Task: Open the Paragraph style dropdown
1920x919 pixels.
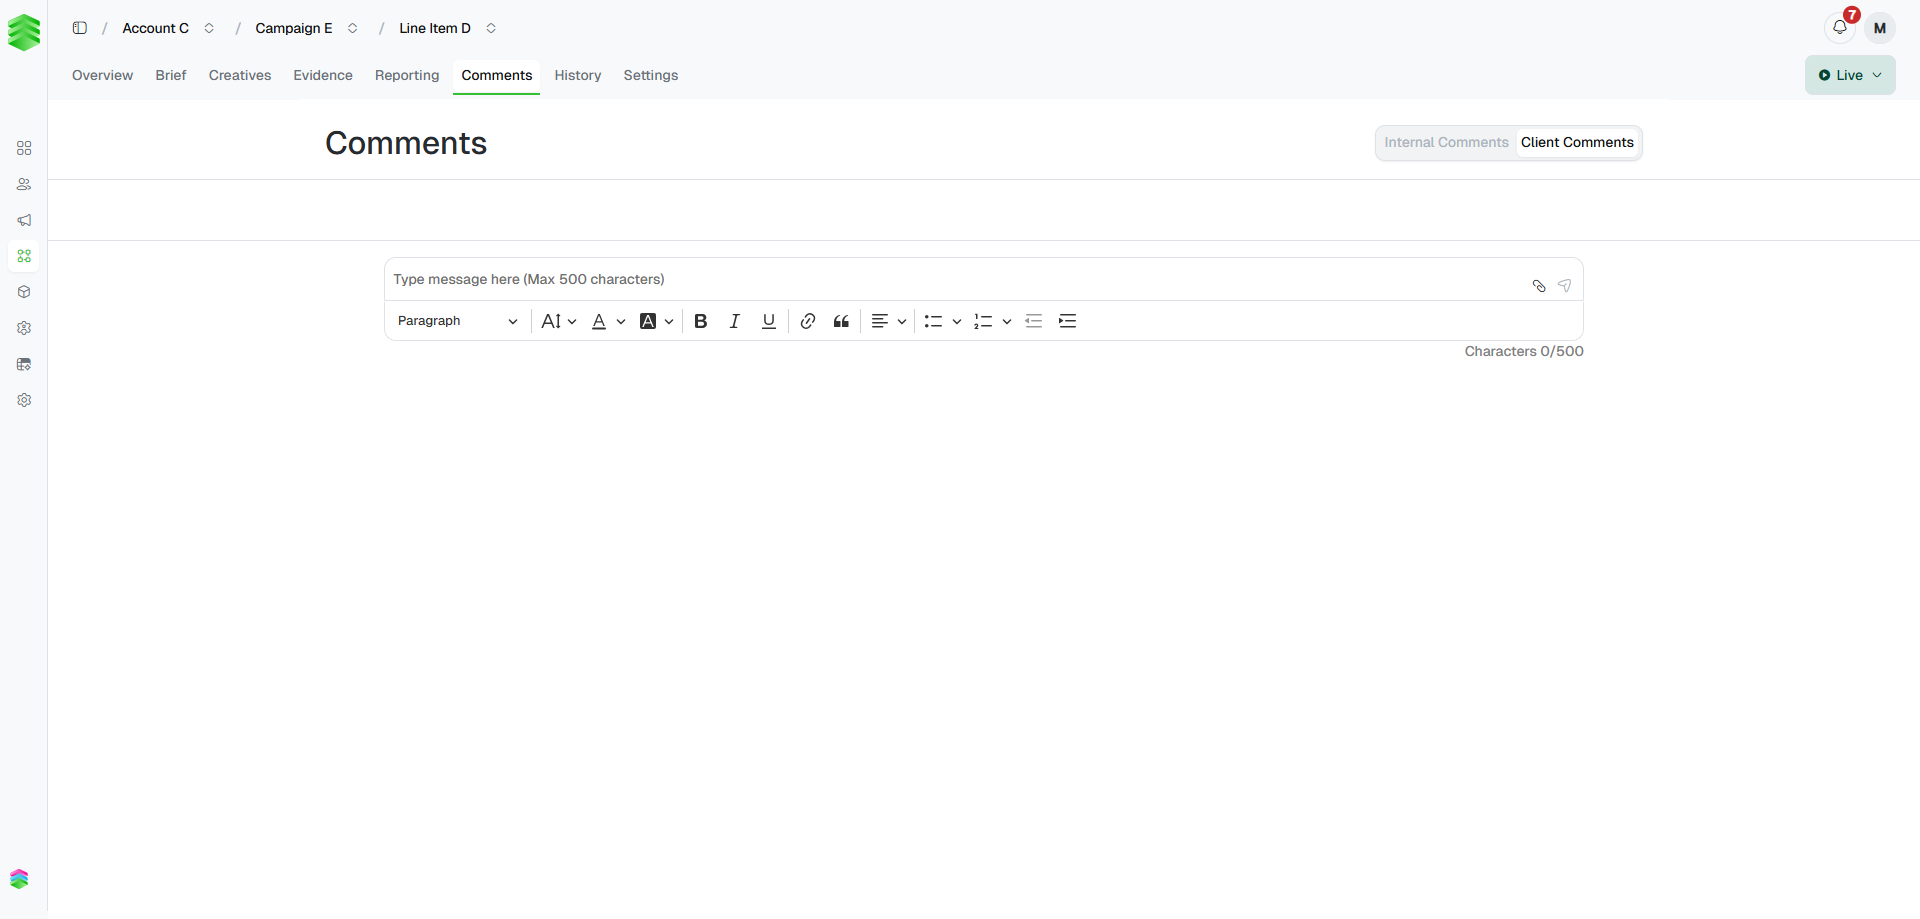Action: [x=457, y=321]
